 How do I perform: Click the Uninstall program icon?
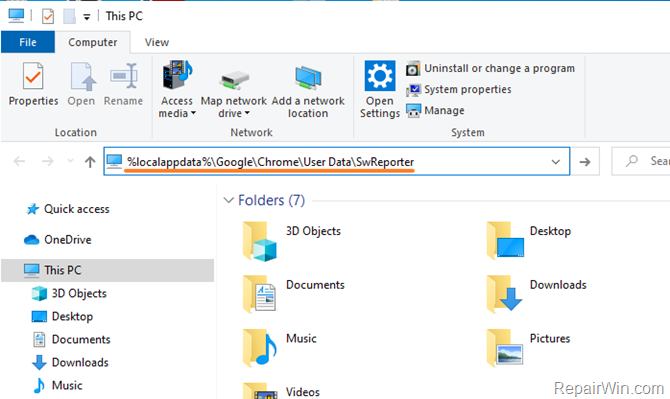click(x=413, y=69)
